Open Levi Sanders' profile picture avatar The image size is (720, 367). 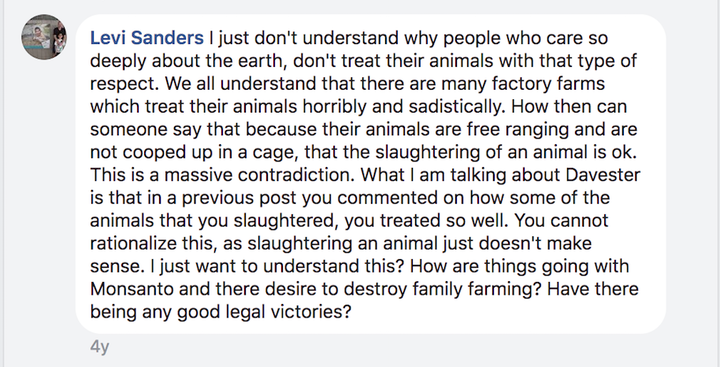[44, 37]
